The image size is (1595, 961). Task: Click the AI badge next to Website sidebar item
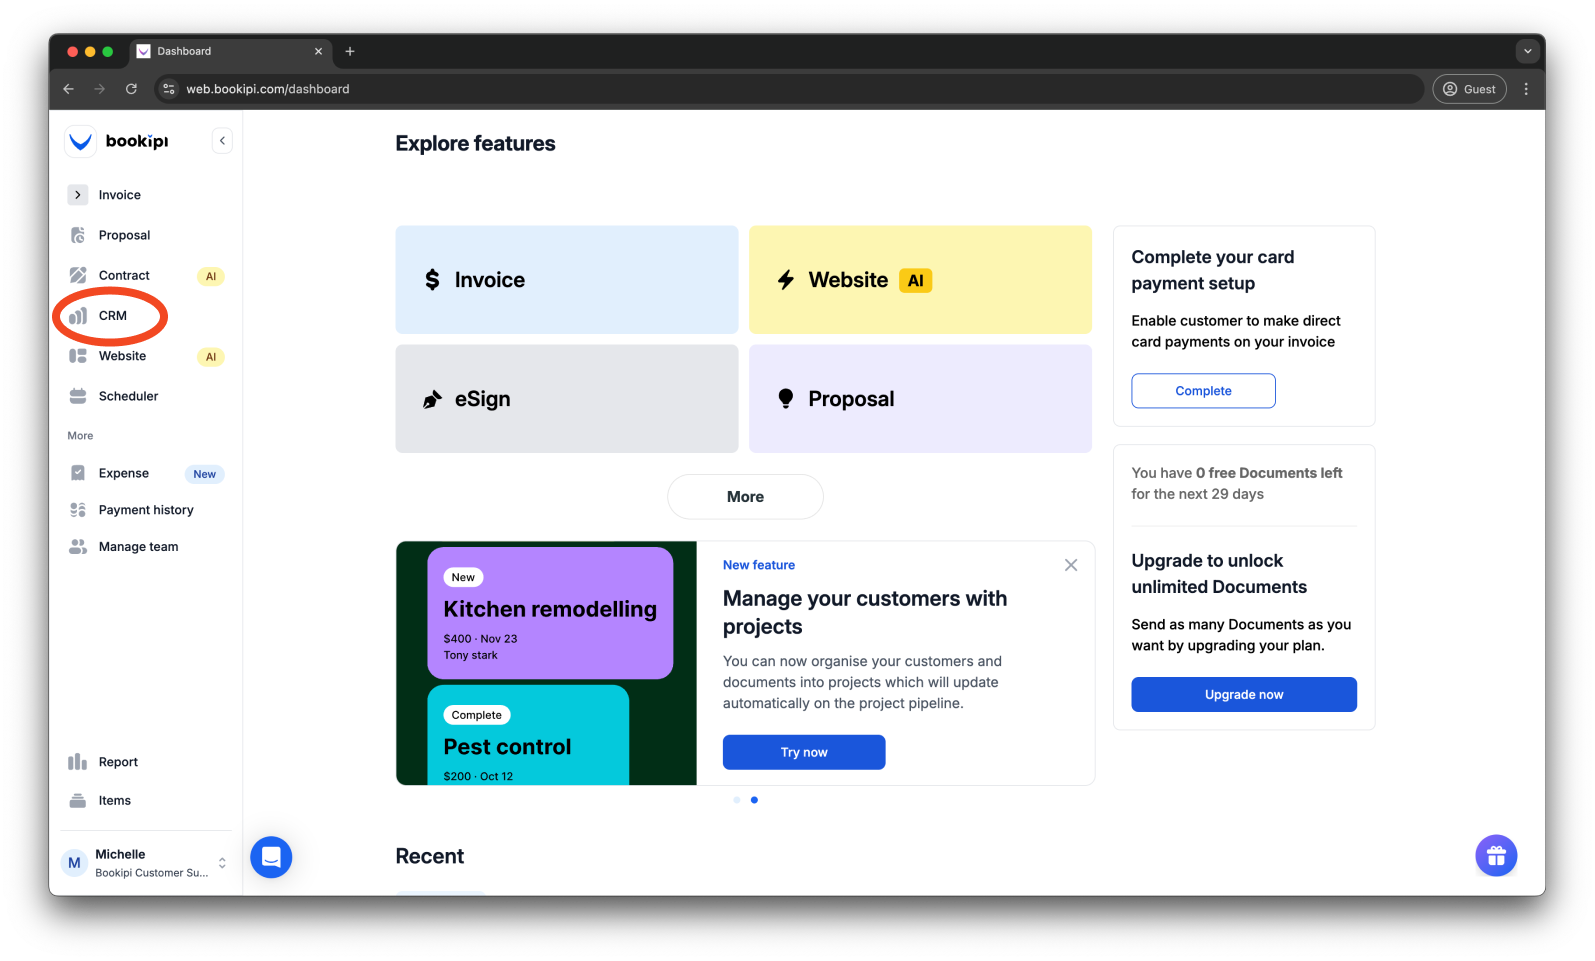coord(211,357)
